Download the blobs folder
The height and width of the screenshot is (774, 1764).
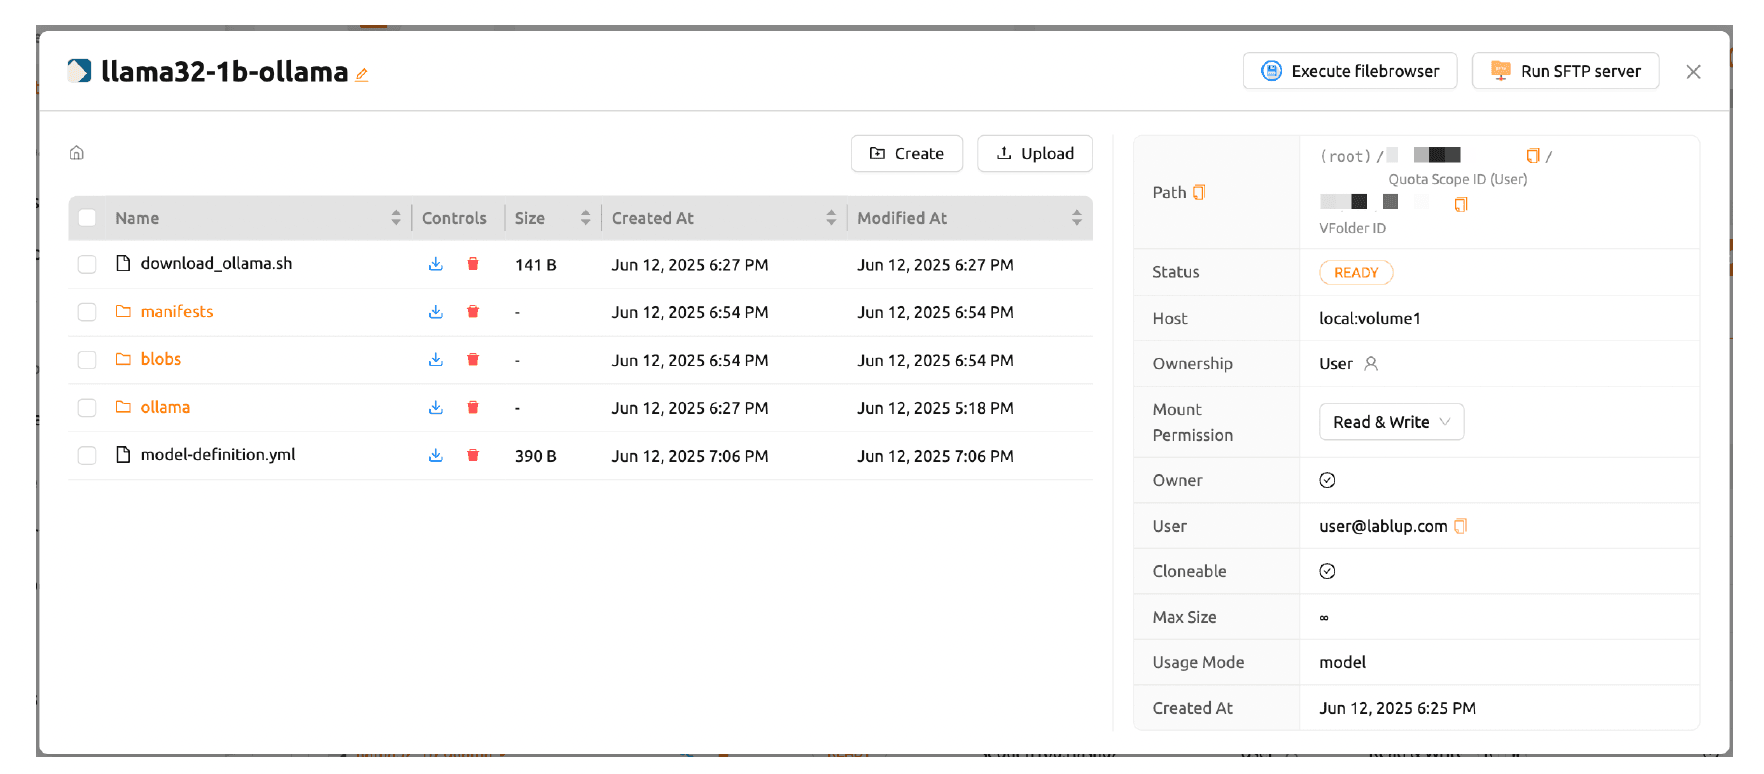coord(436,360)
